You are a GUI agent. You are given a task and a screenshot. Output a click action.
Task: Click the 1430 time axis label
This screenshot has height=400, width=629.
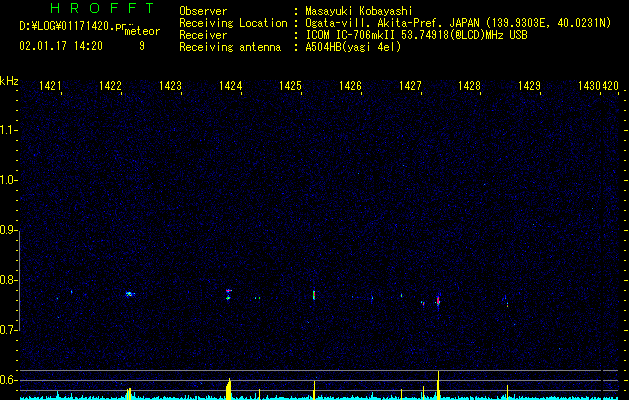[x=589, y=86]
